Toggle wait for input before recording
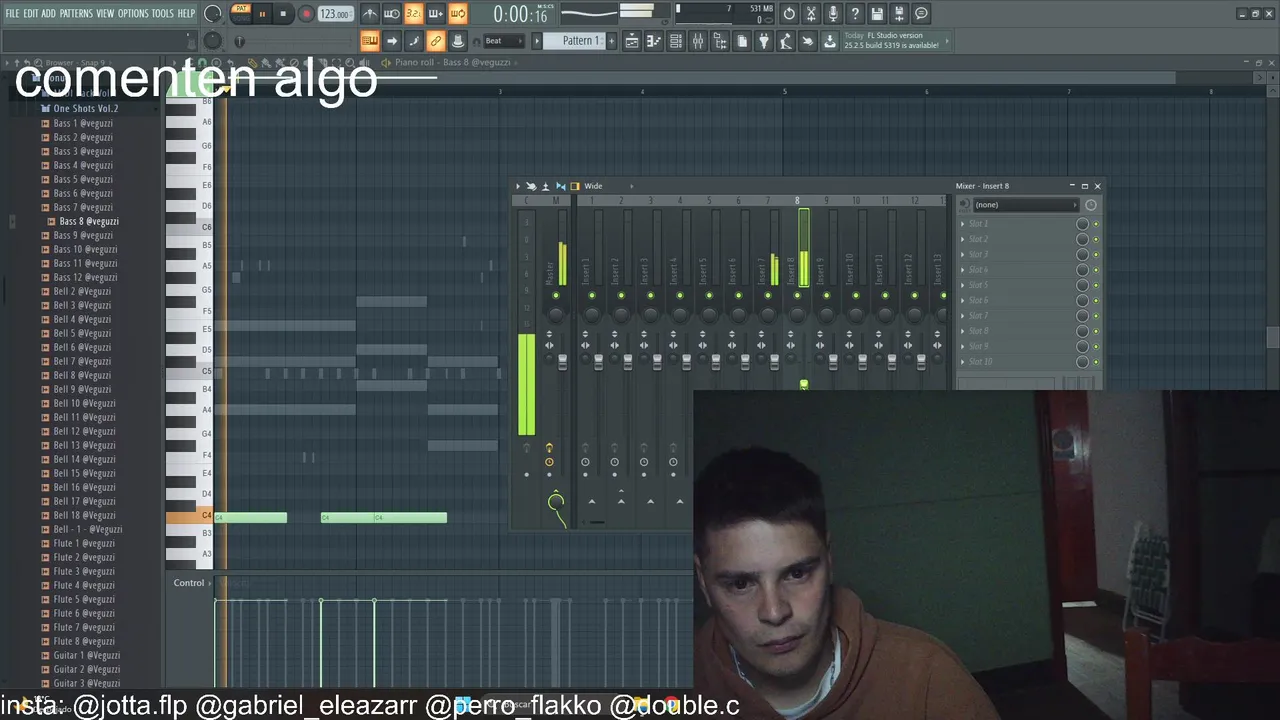 tap(392, 14)
